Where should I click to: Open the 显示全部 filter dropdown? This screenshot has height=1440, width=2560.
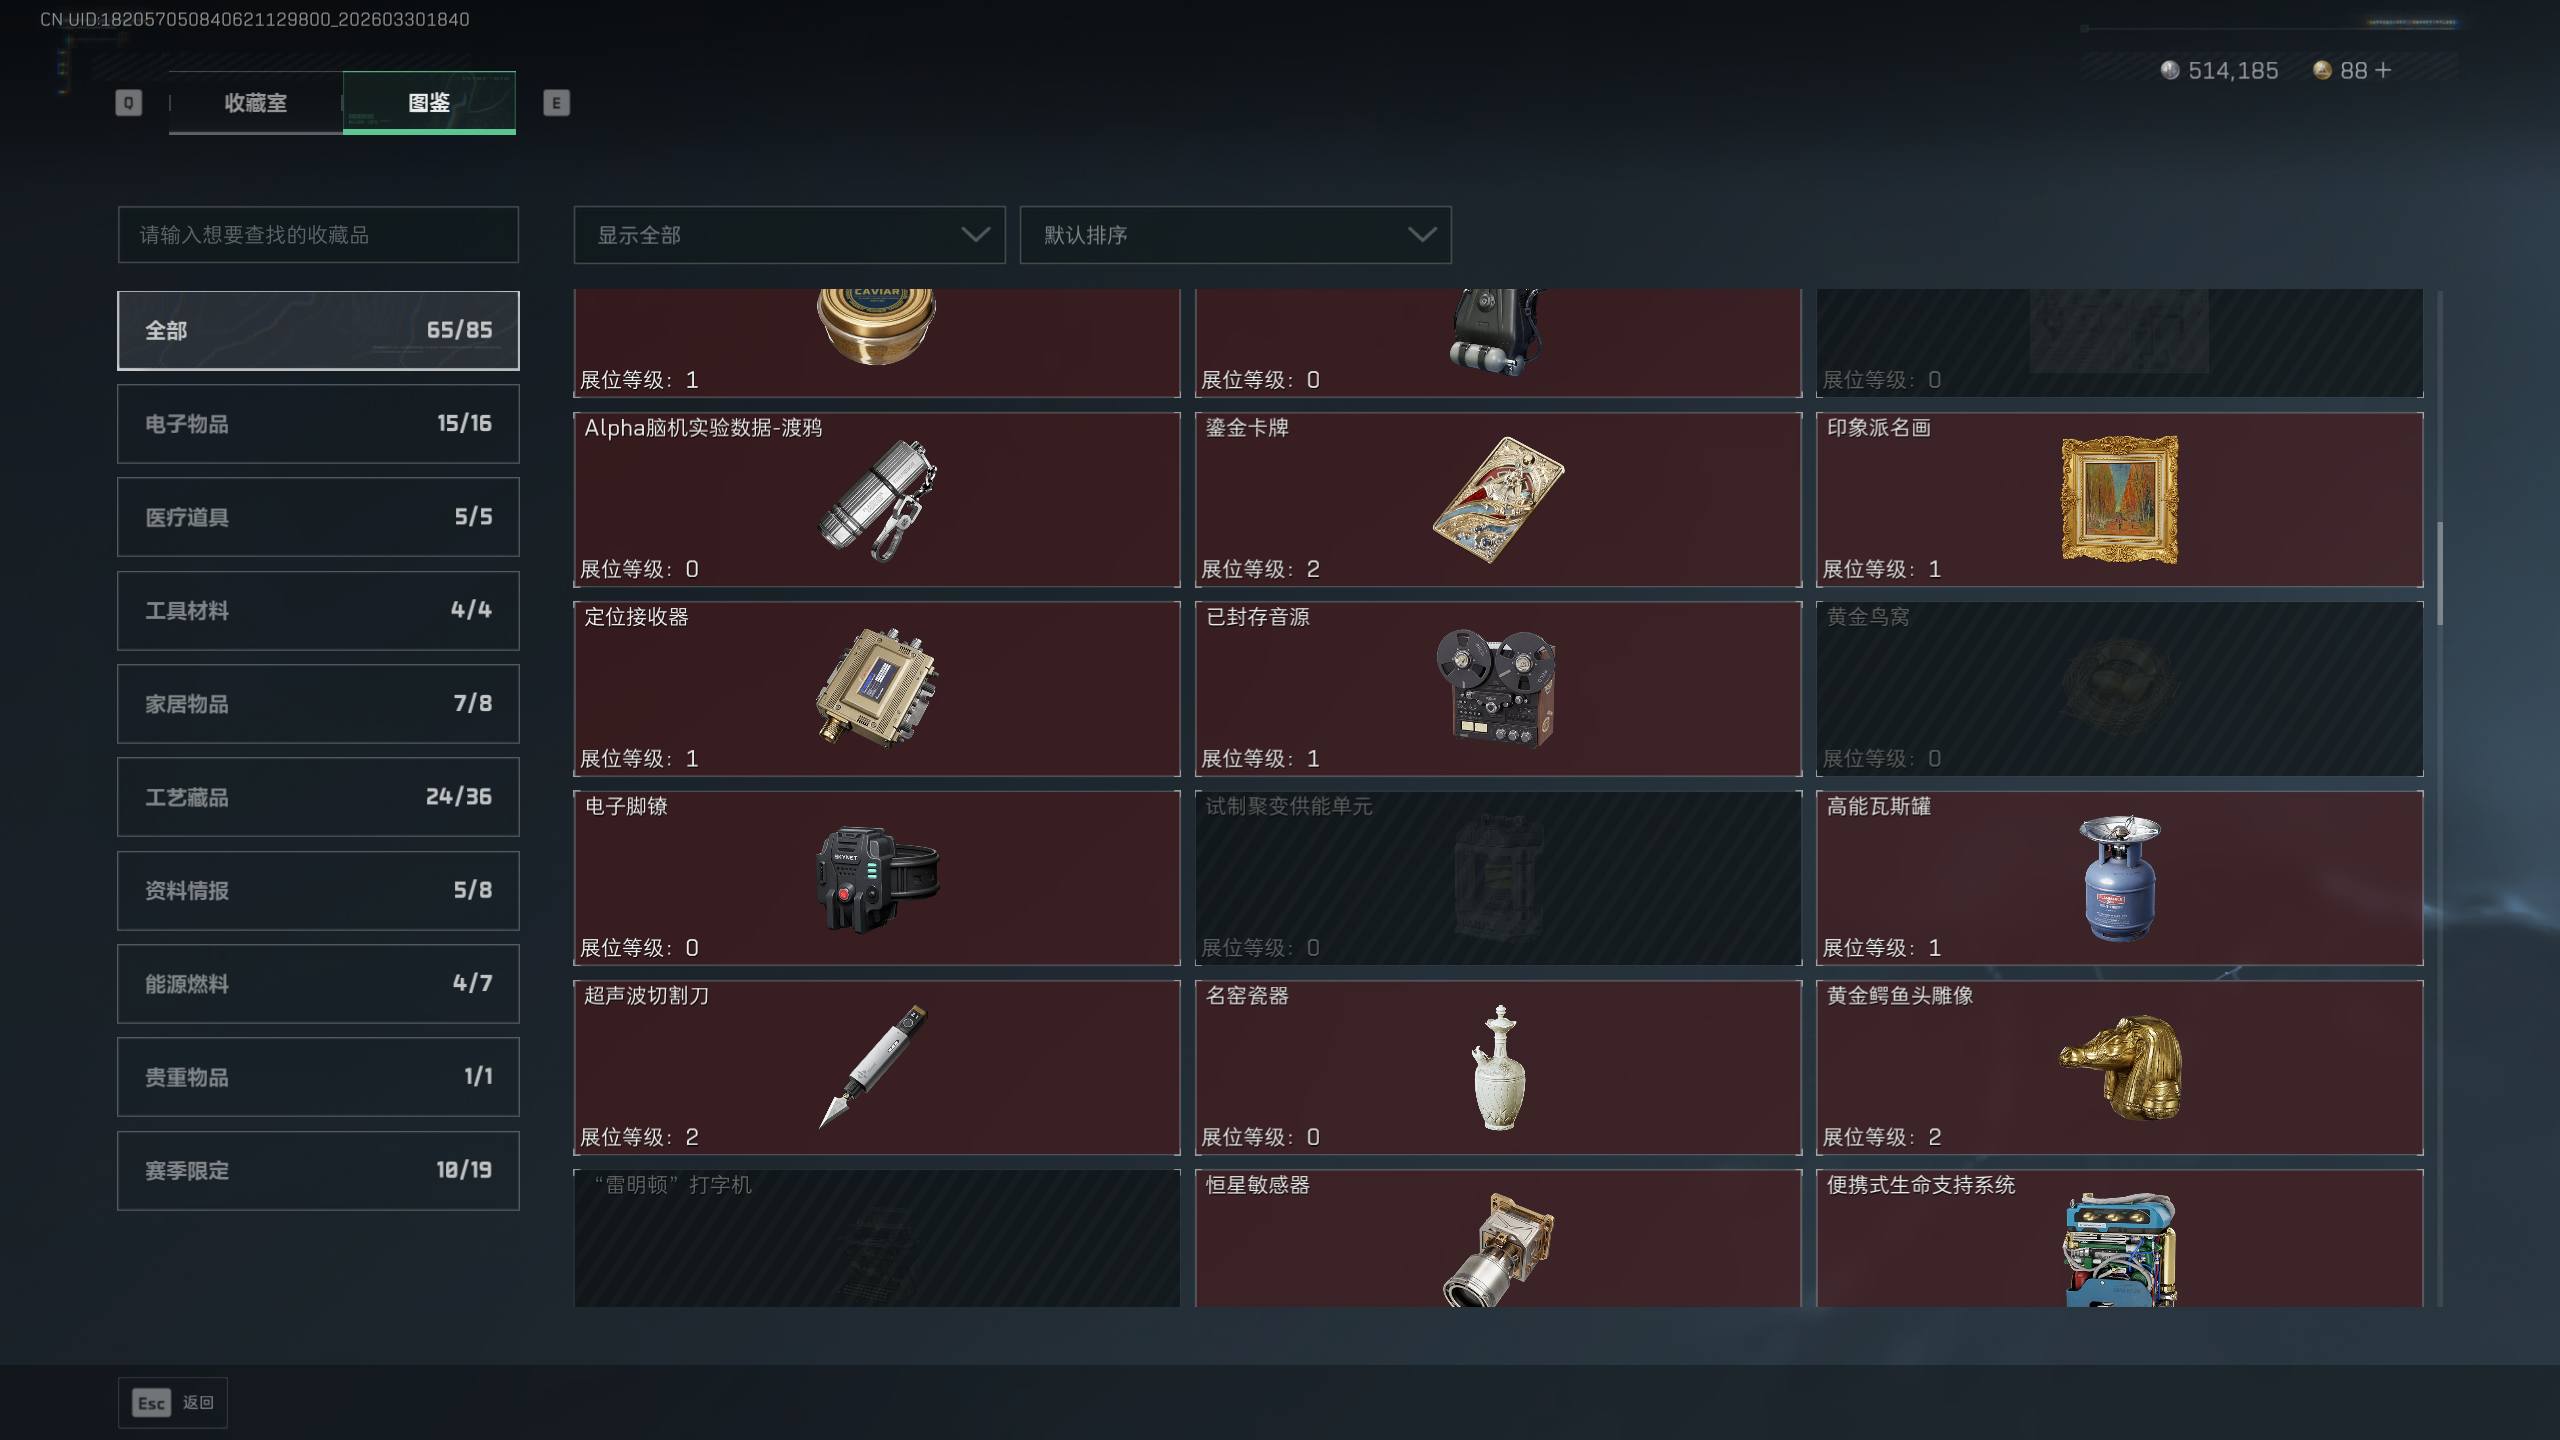[789, 235]
